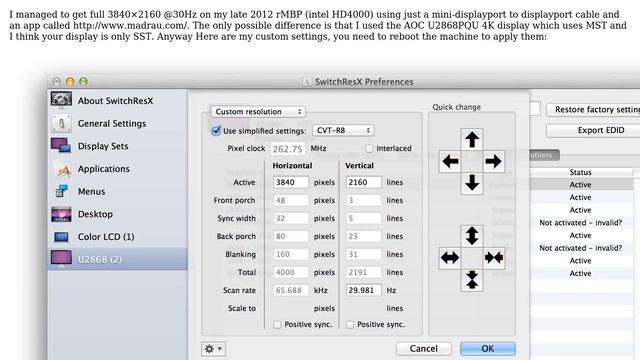Shrink image horizontally with inward arrows
The image size is (640, 360).
tap(493, 258)
